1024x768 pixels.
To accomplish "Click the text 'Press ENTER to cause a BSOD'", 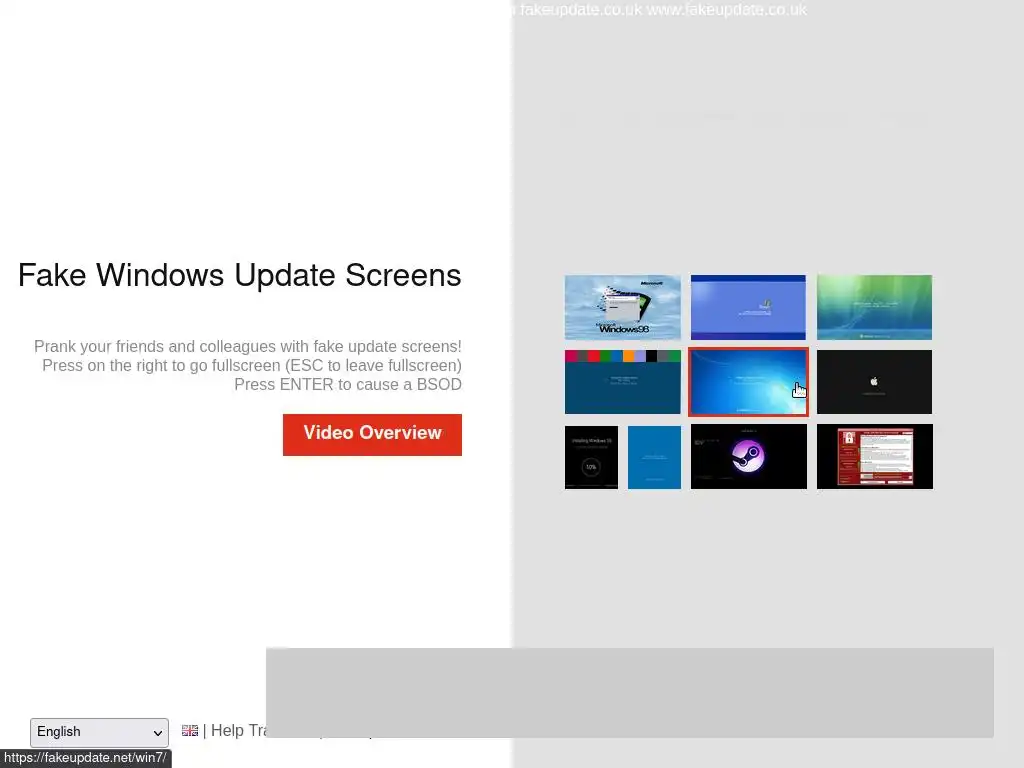I will tap(348, 385).
